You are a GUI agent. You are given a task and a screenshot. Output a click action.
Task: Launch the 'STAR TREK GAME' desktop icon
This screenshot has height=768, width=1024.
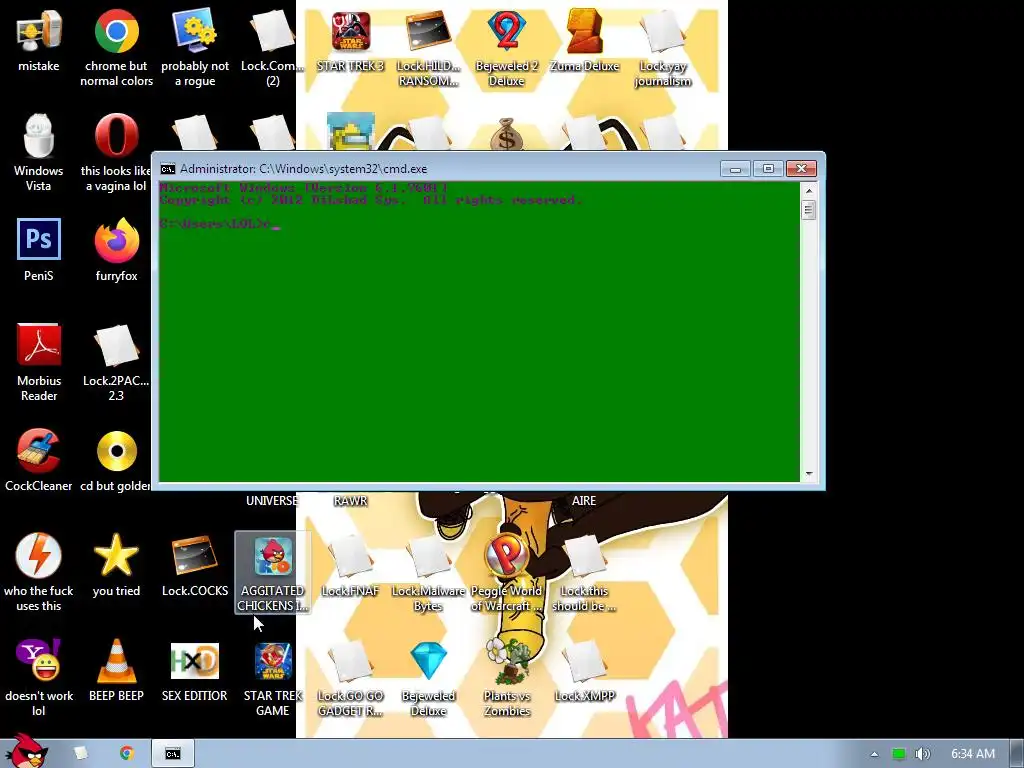(x=272, y=661)
